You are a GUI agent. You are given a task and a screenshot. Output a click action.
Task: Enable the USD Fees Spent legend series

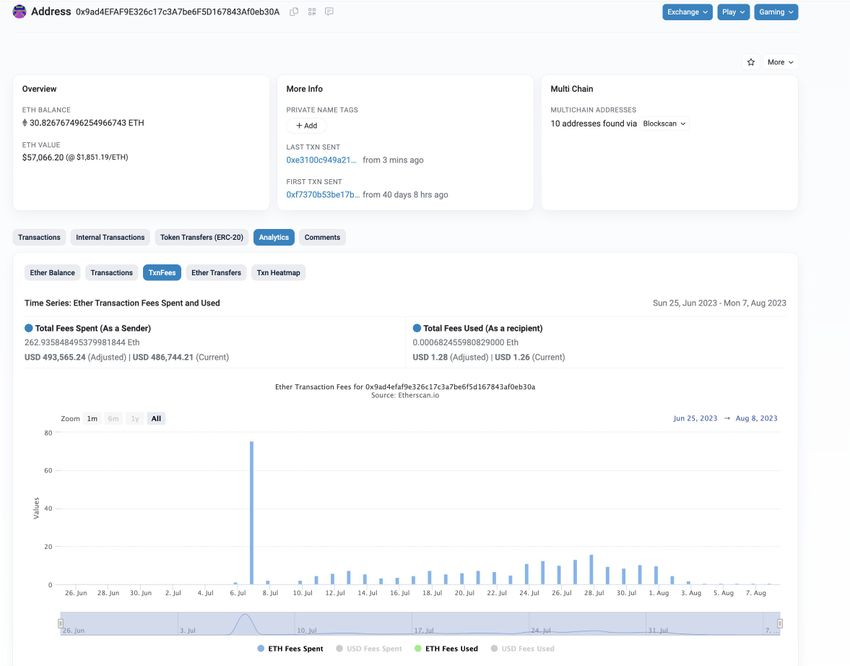coord(368,649)
